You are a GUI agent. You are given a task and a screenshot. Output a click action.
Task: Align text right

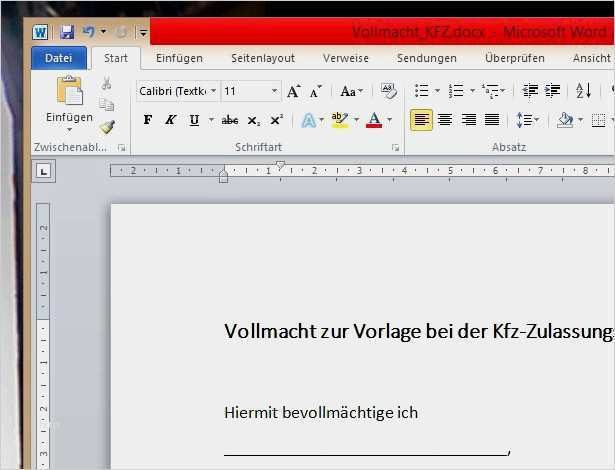469,120
